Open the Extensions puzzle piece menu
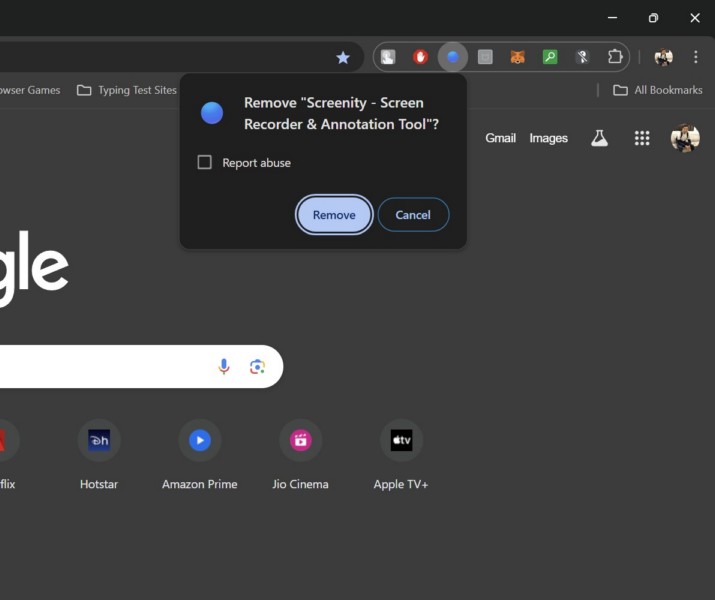The height and width of the screenshot is (600, 715). 616,57
